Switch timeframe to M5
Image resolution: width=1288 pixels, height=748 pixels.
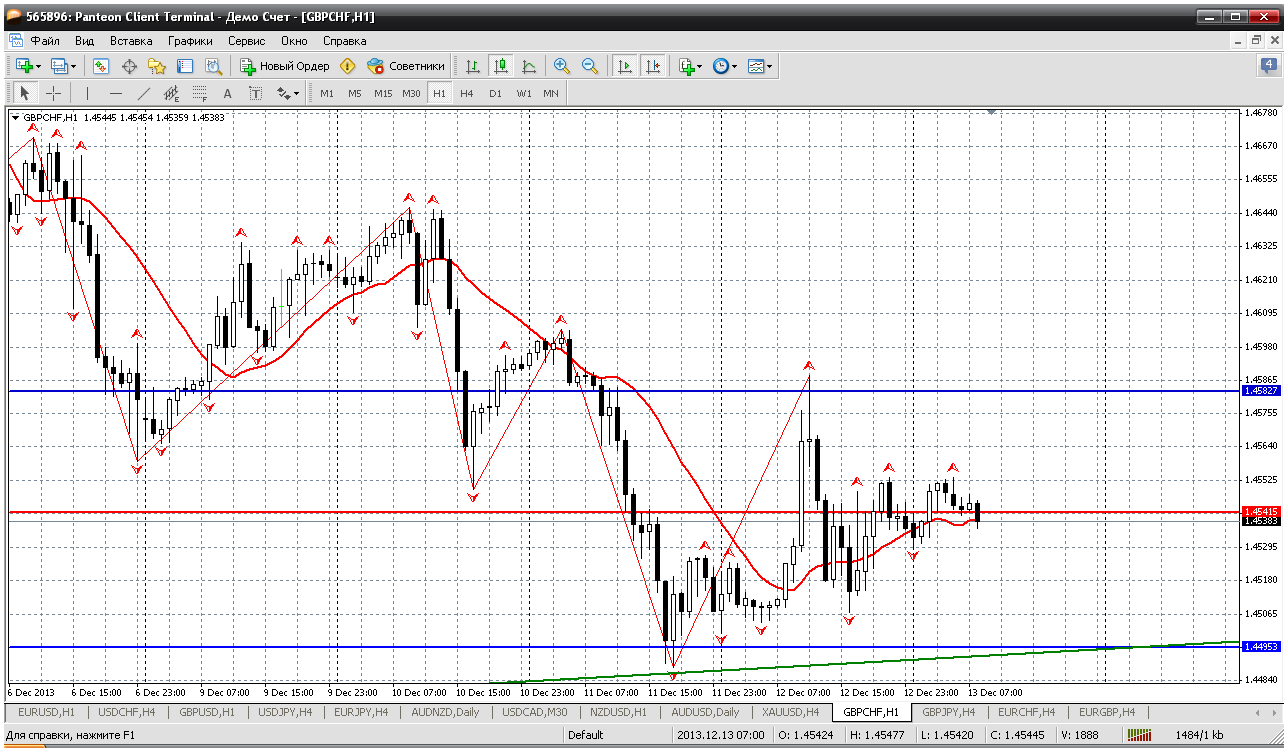355,93
